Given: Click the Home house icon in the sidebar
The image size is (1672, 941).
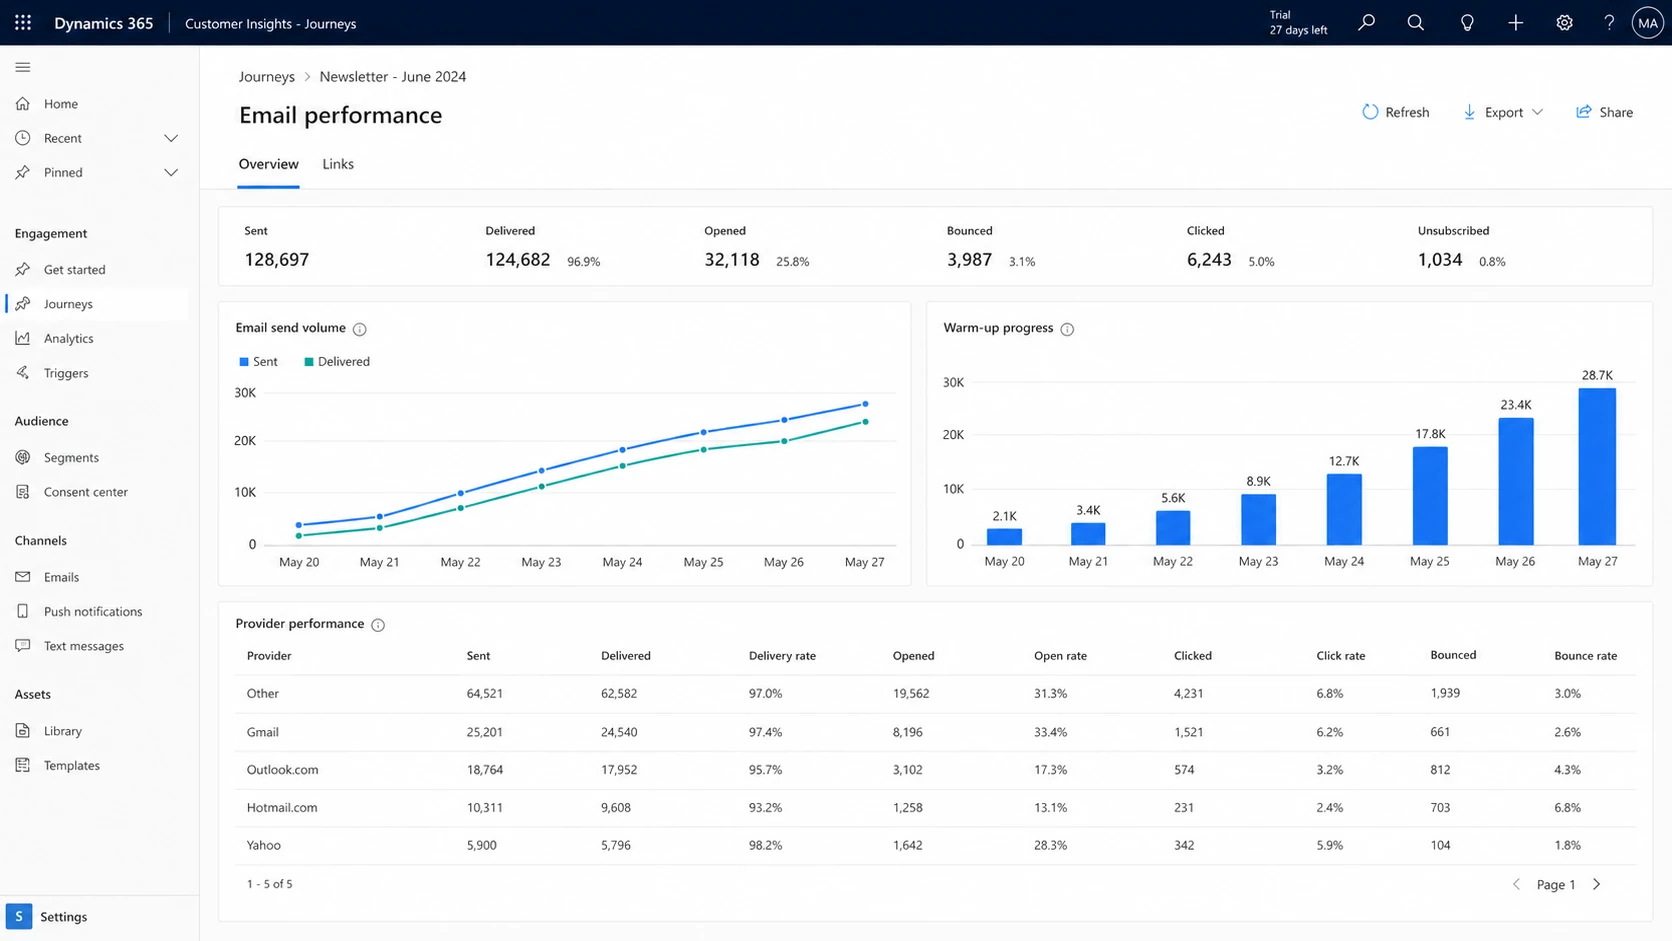Looking at the screenshot, I should click(x=23, y=104).
